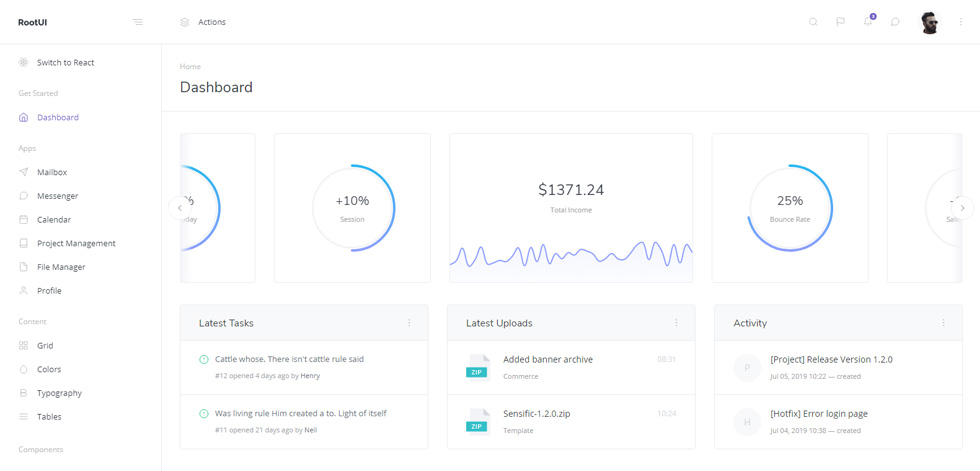Click the P avatar in Activity
Viewport: 980px width, 471px height.
pyautogui.click(x=747, y=368)
